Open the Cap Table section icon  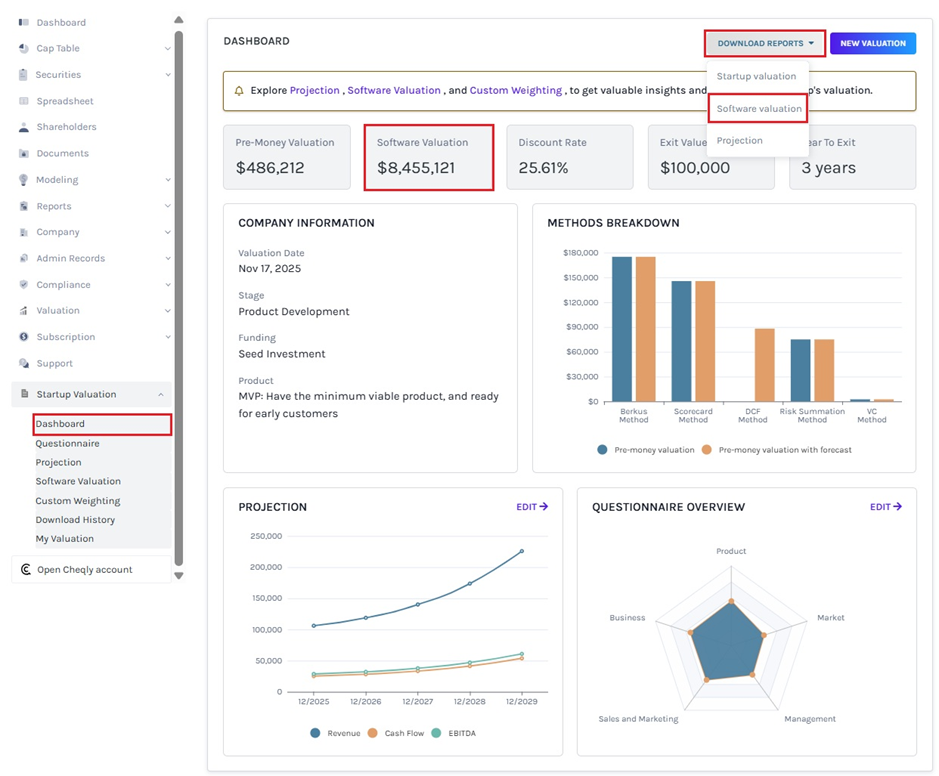pyautogui.click(x=22, y=48)
